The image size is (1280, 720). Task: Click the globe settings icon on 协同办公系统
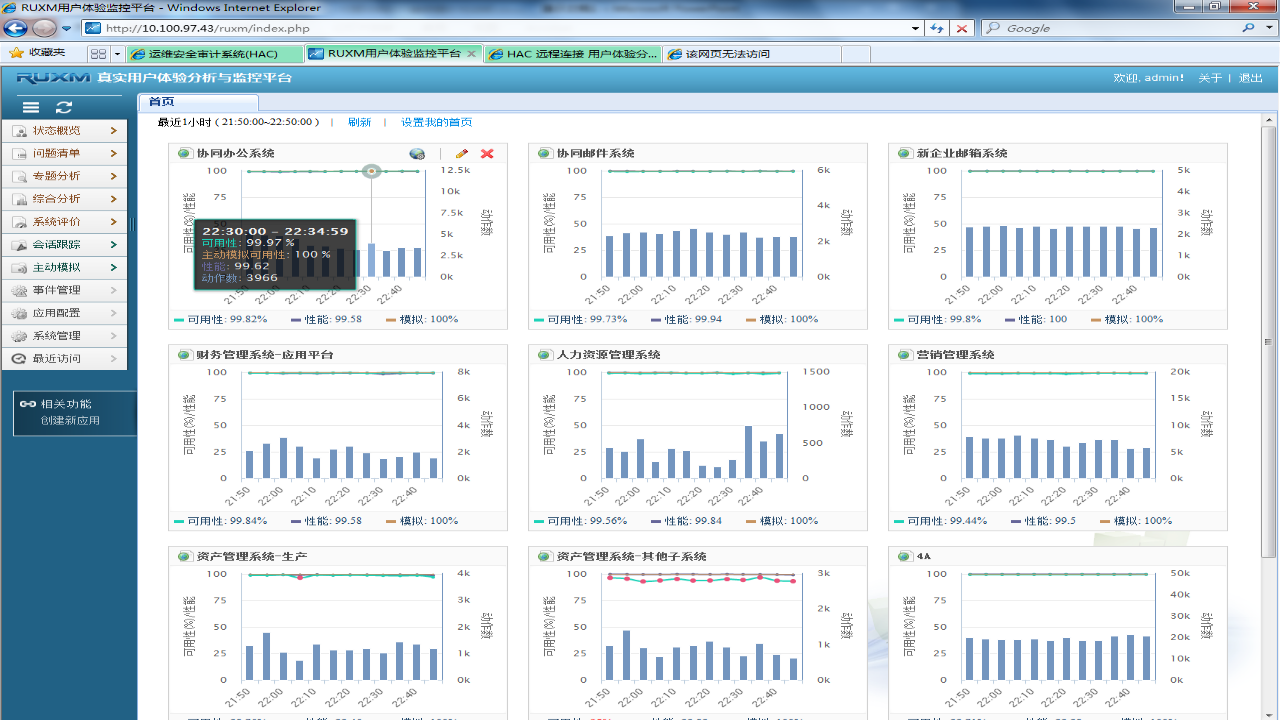click(x=417, y=154)
